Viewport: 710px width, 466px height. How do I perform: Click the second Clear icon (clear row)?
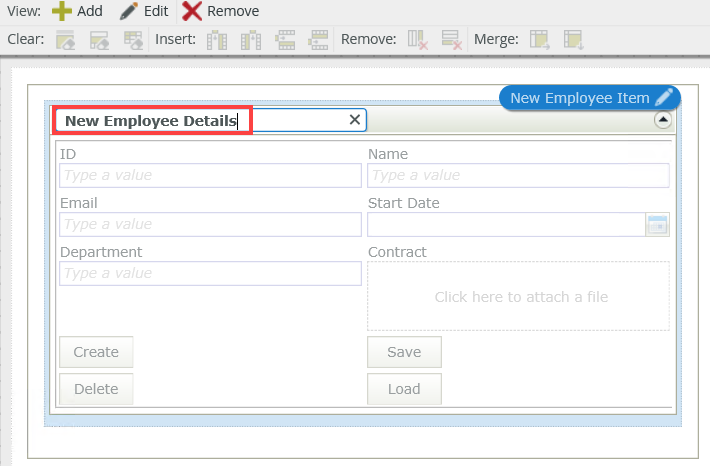pyautogui.click(x=99, y=40)
